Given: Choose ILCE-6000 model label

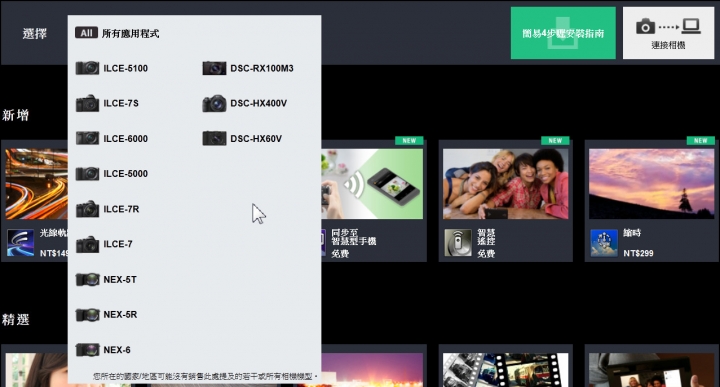Looking at the screenshot, I should point(125,139).
